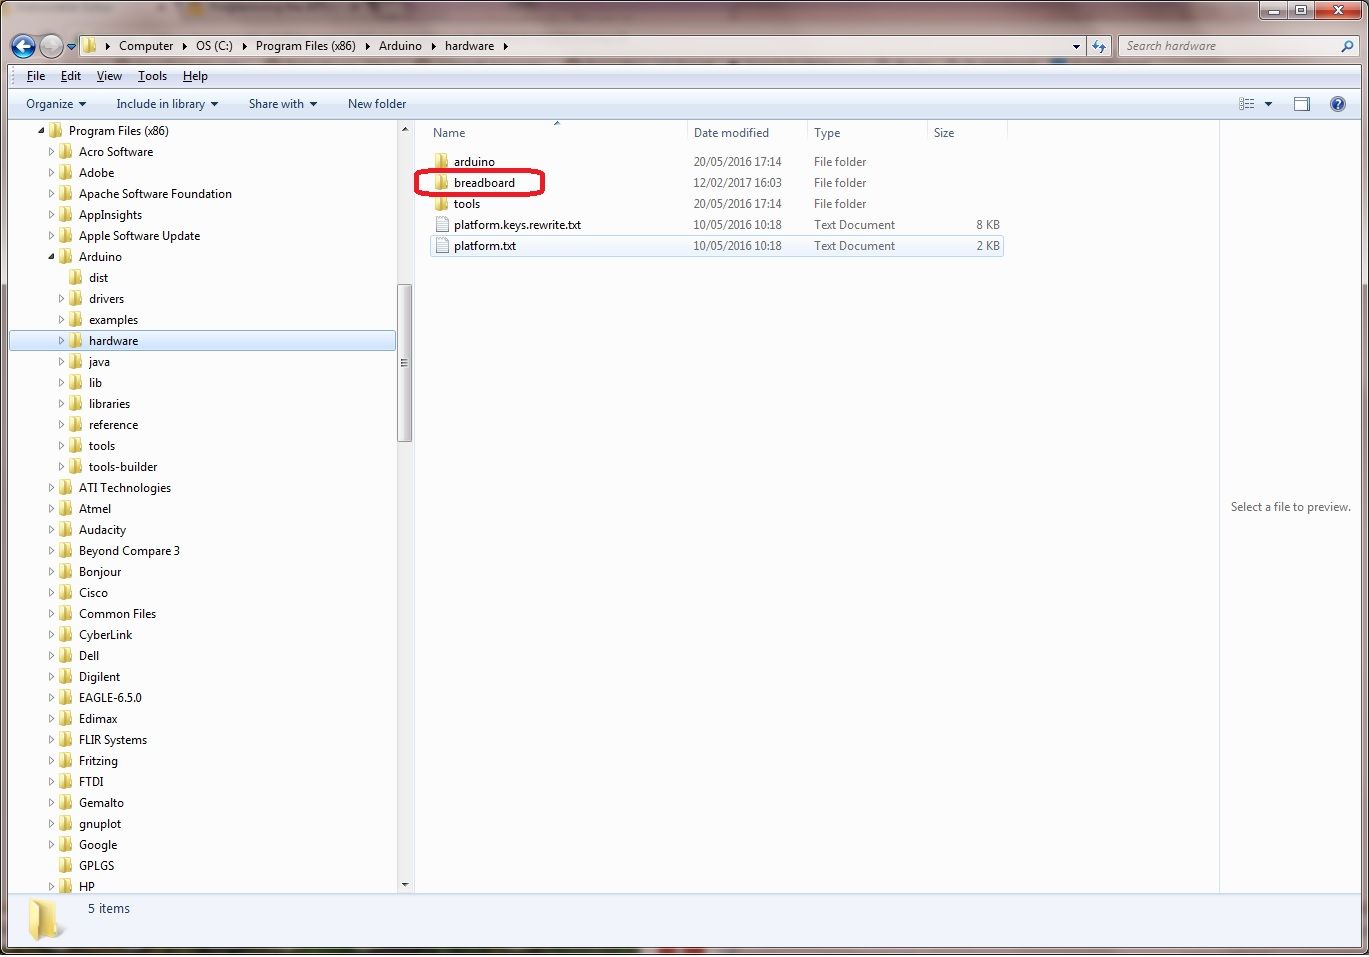The height and width of the screenshot is (957, 1369).
Task: Sort files by the Date modified column
Action: coord(732,132)
